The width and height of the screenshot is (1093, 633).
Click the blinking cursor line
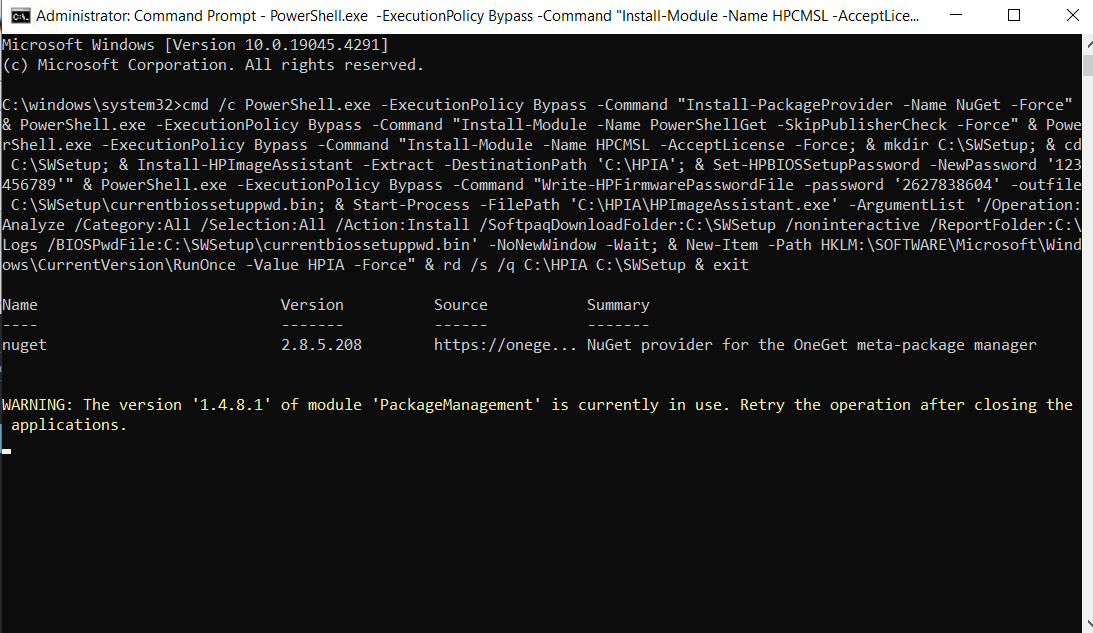(6, 451)
